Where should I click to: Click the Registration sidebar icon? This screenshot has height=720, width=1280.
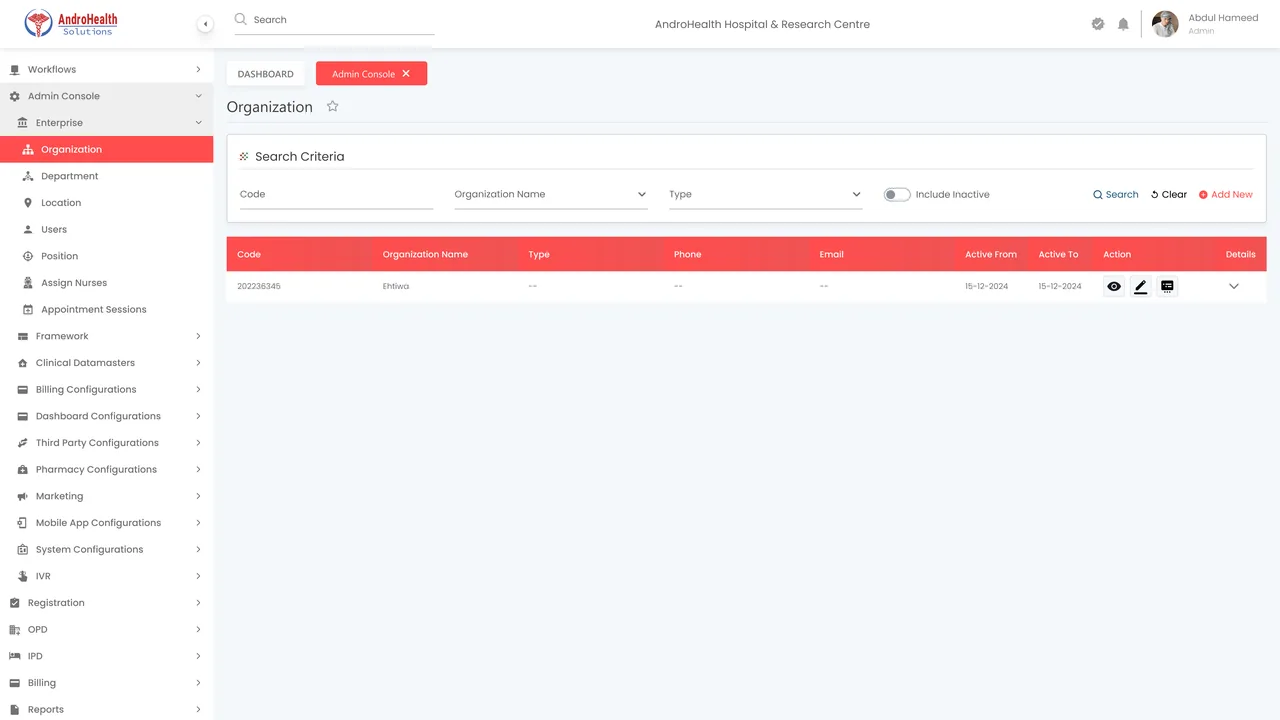point(15,603)
